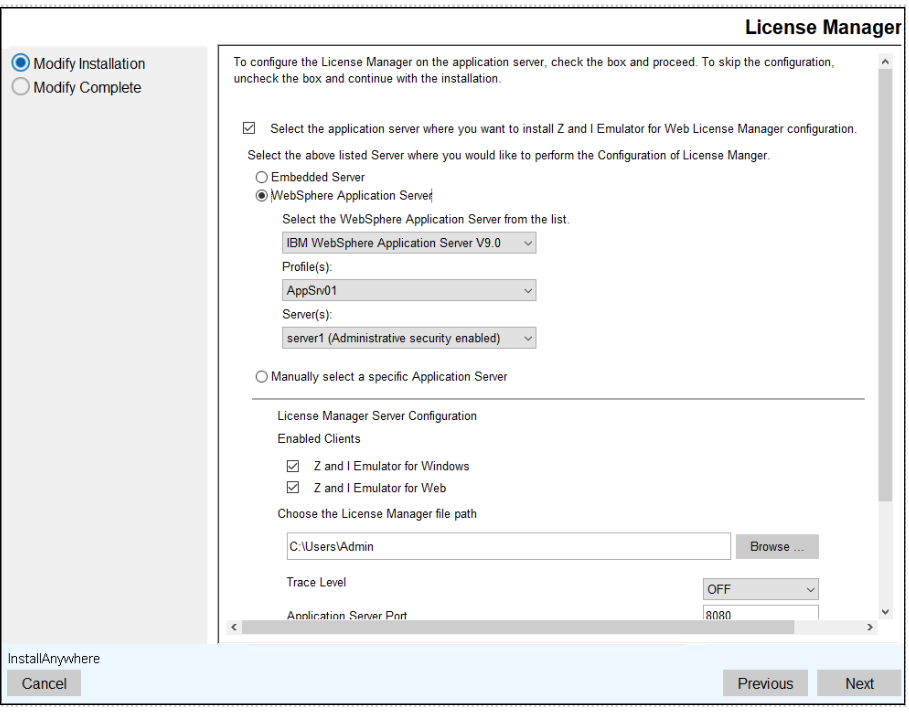Viewport: 909px width, 712px height.
Task: Go back with the Previous button
Action: click(765, 684)
